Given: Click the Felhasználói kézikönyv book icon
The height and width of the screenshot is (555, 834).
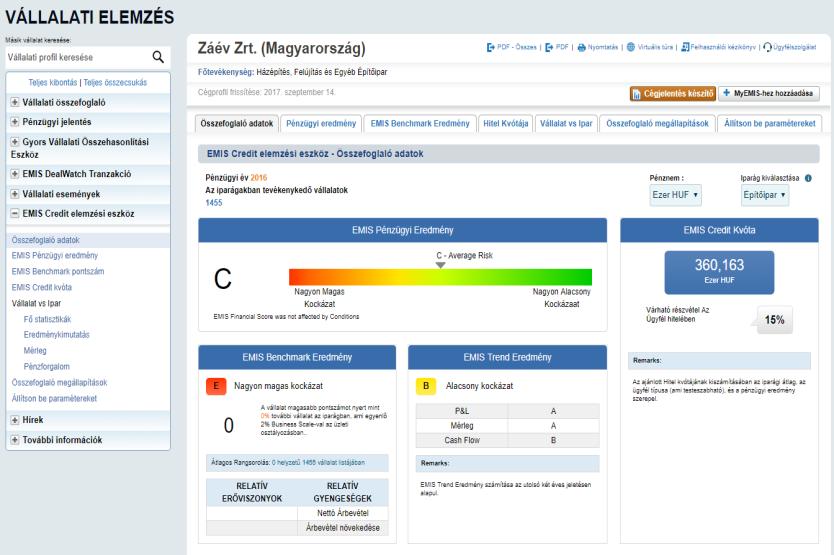Looking at the screenshot, I should point(685,47).
